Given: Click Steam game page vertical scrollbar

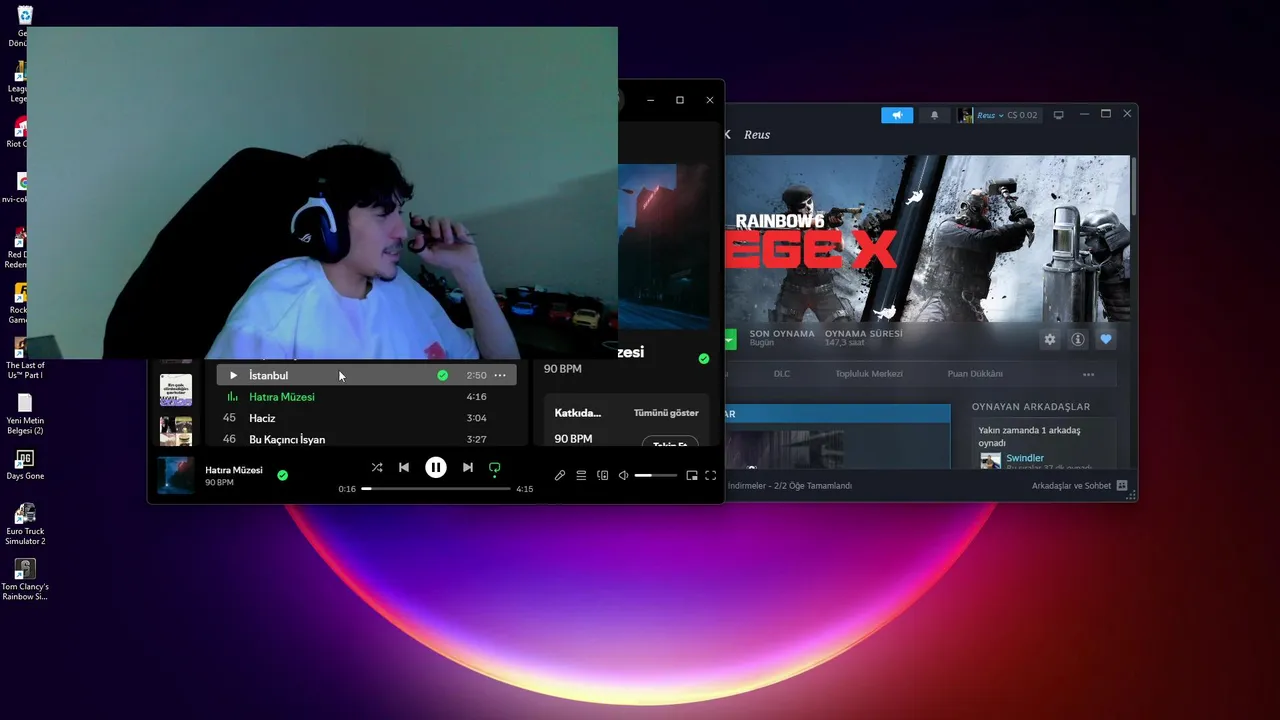Looking at the screenshot, I should [x=1133, y=185].
